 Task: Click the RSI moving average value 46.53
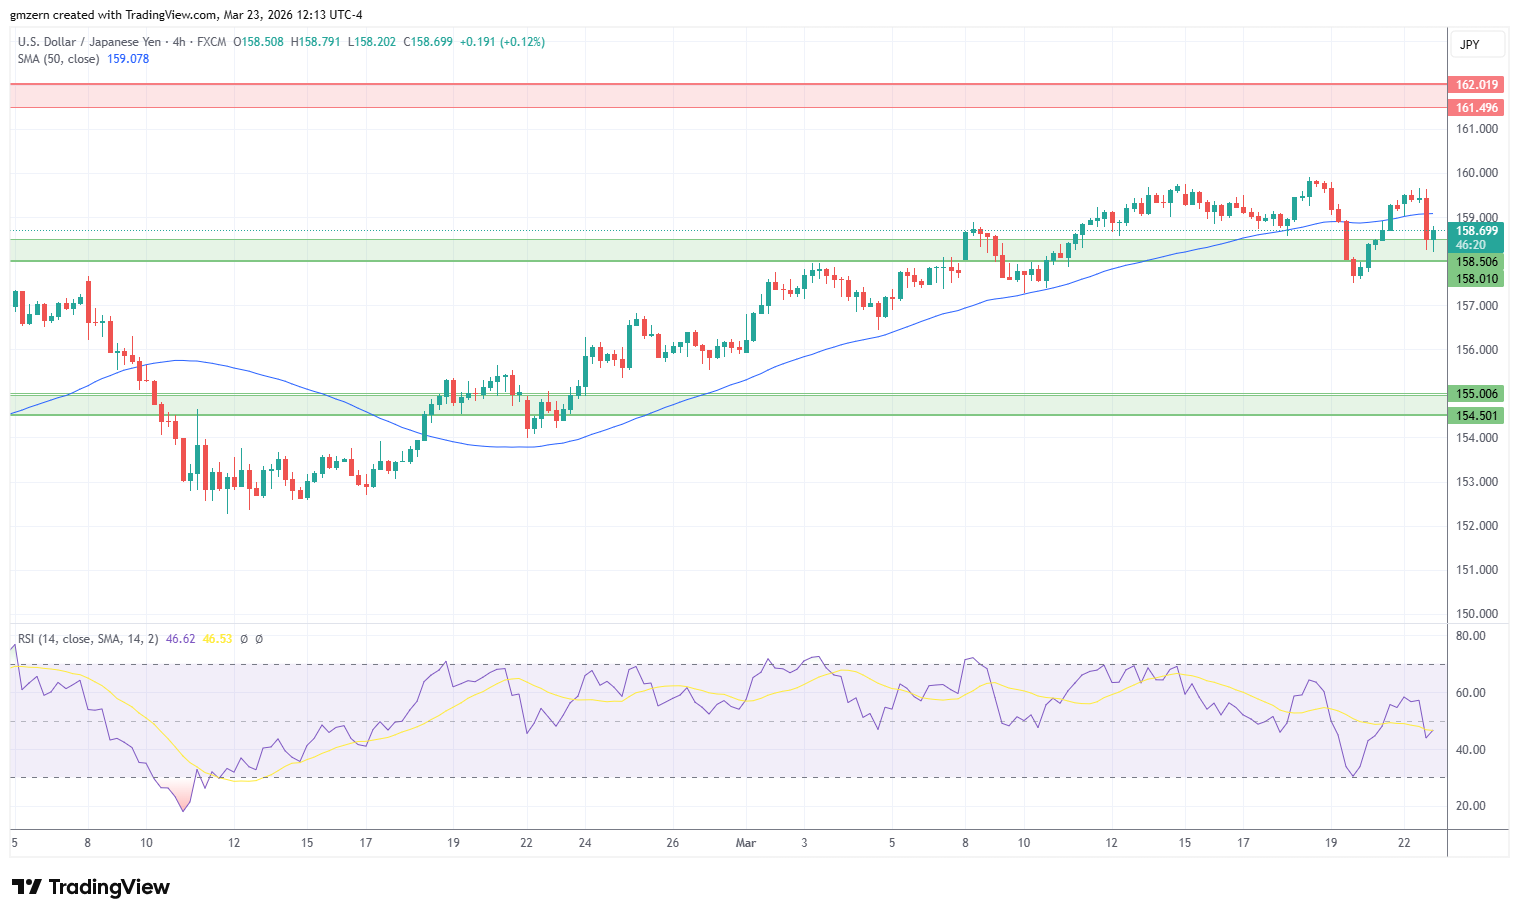point(217,638)
